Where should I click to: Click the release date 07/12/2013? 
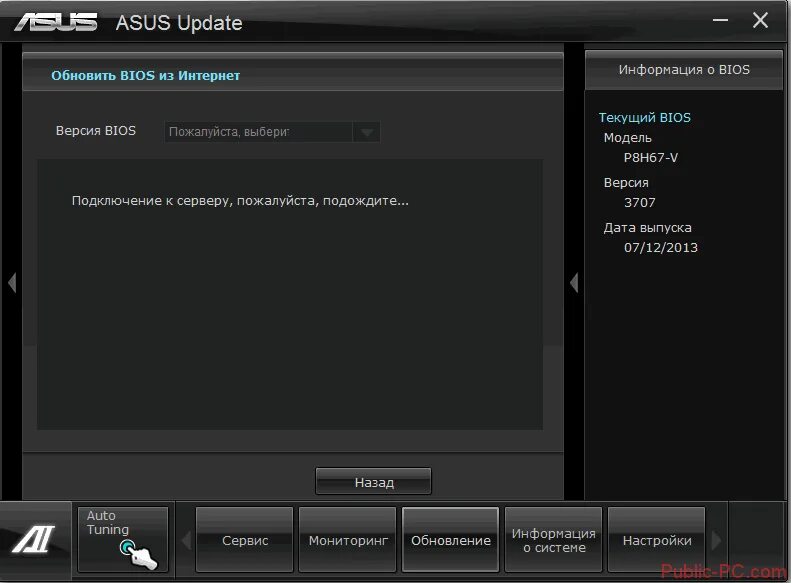pyautogui.click(x=661, y=247)
